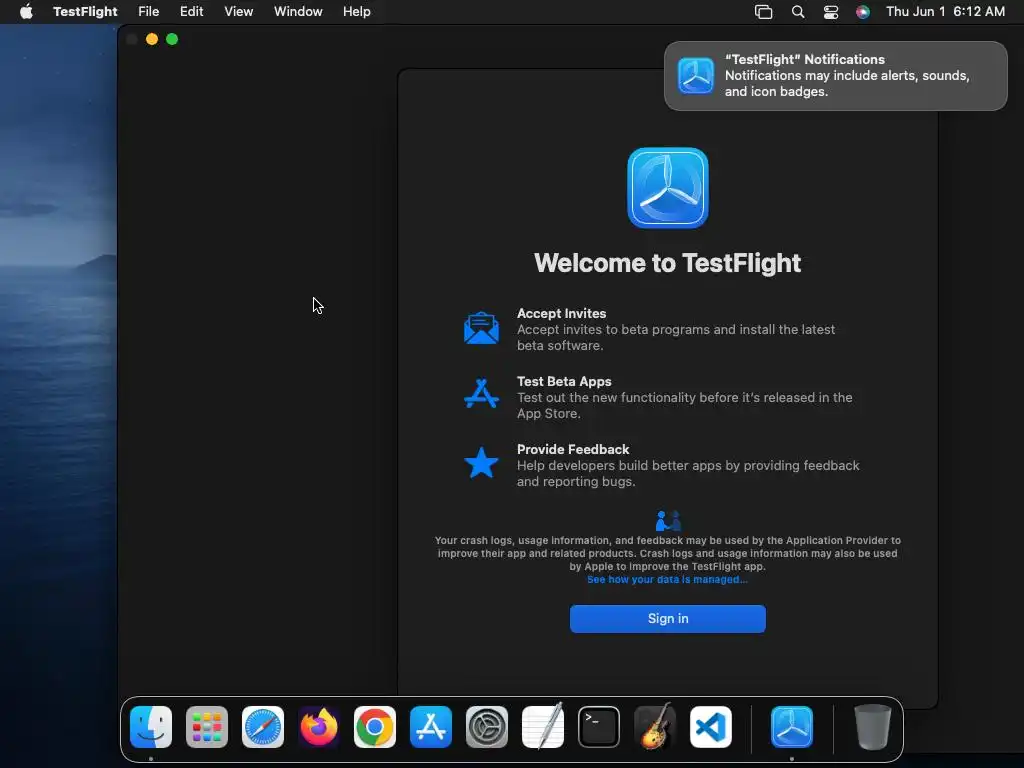Viewport: 1024px width, 768px height.
Task: Click the TestFlight app logo in welcome panel
Action: coord(667,188)
